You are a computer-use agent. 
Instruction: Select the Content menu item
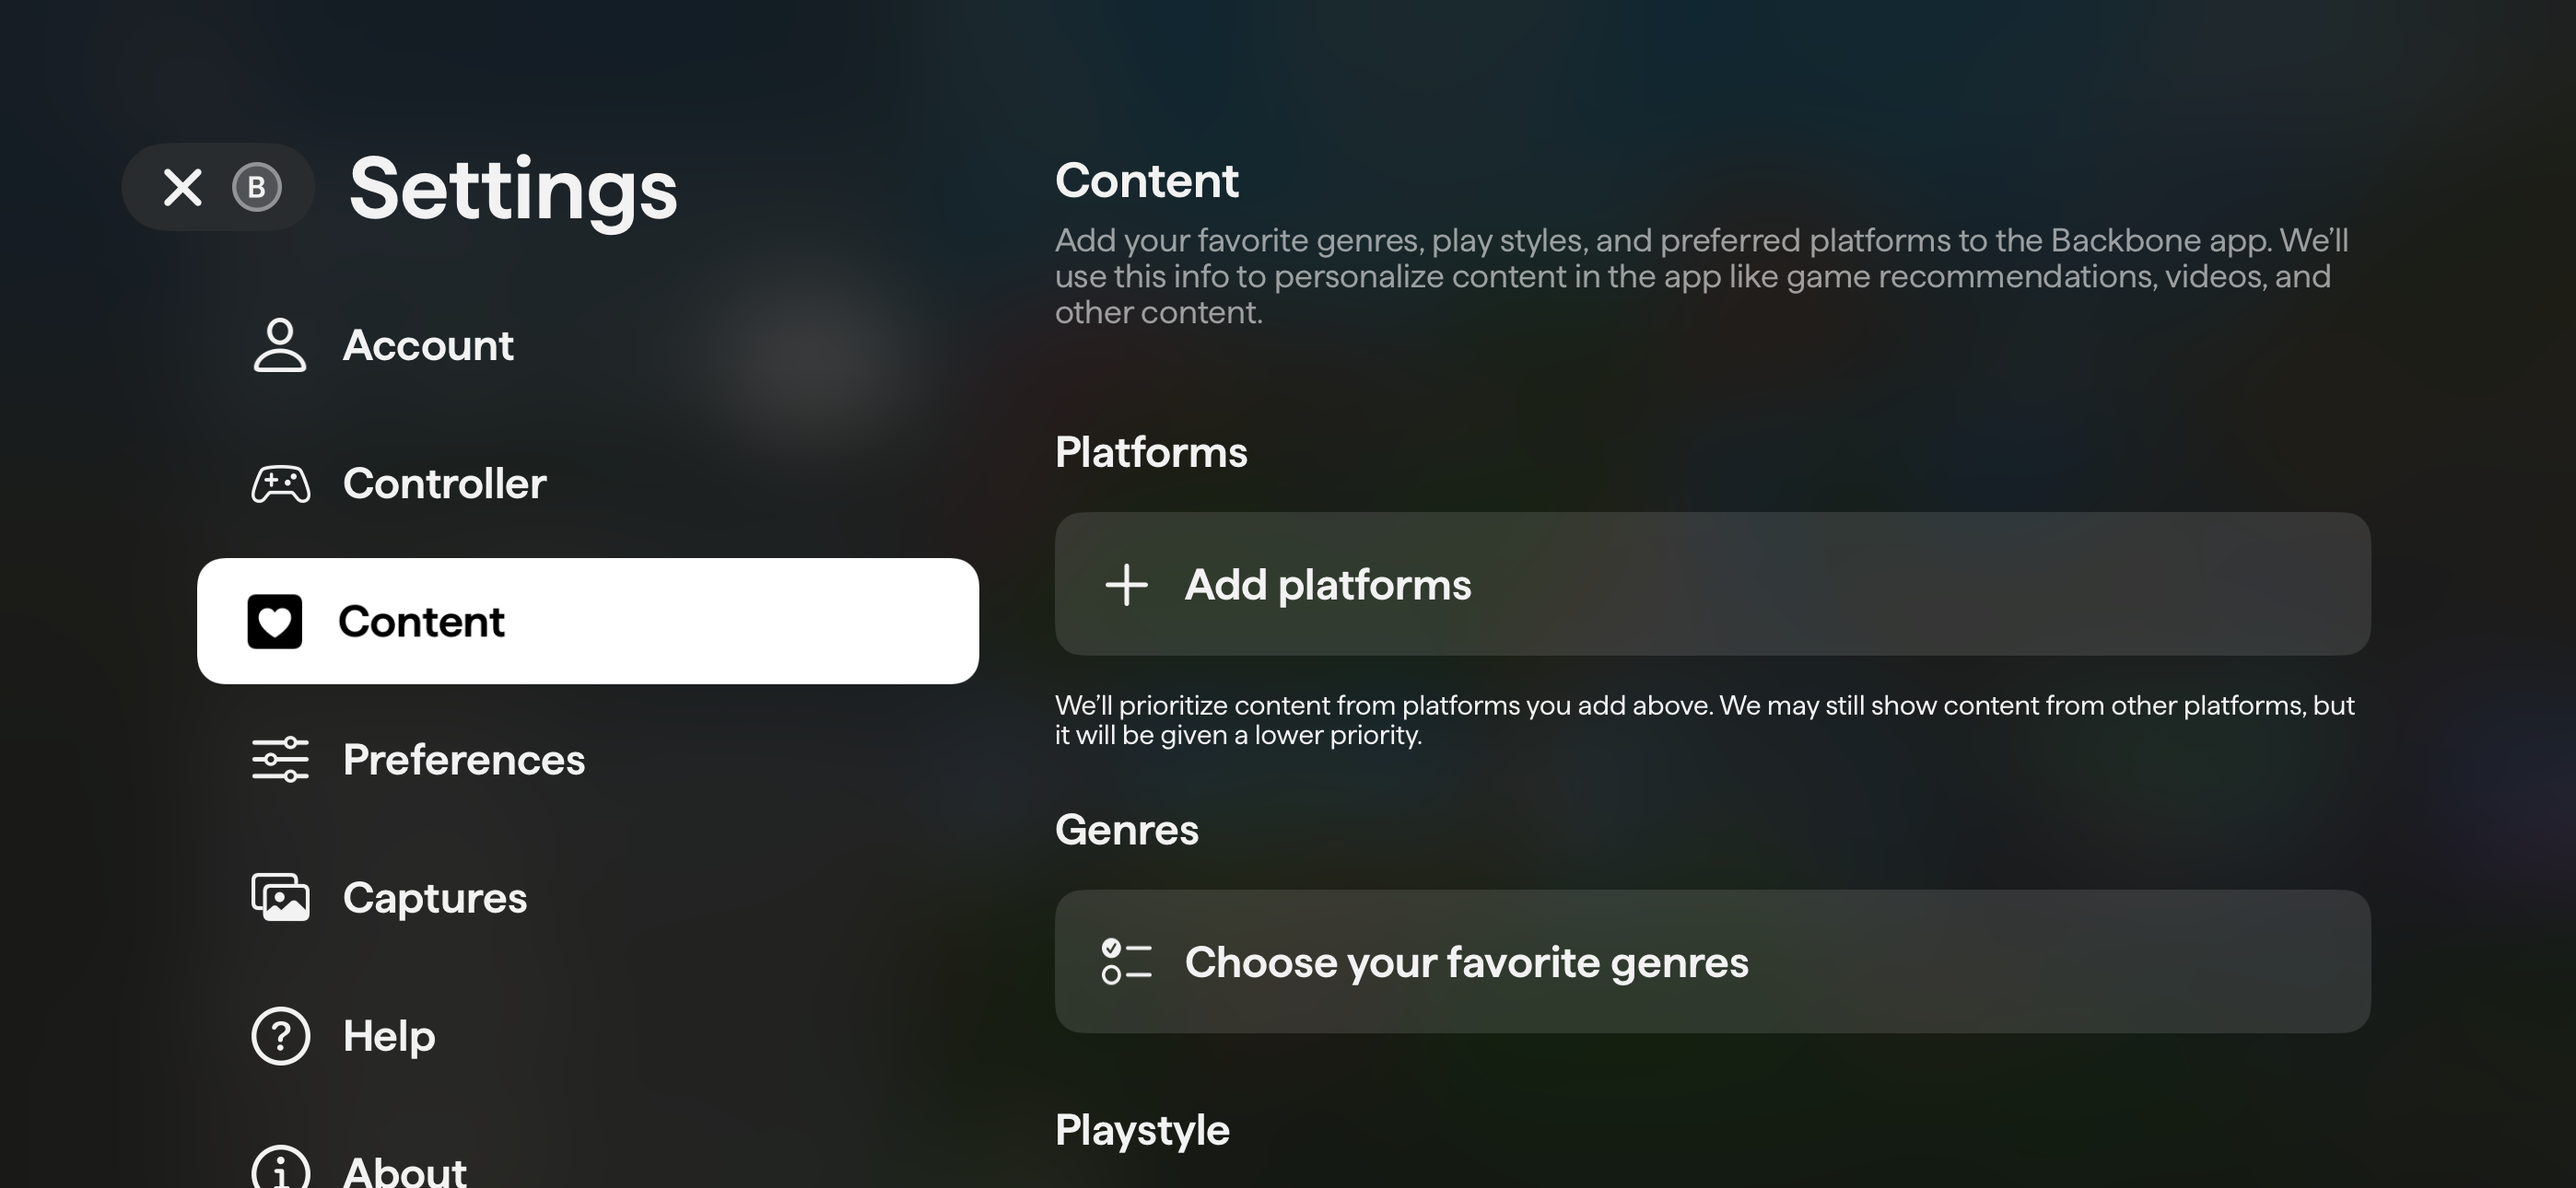(587, 621)
